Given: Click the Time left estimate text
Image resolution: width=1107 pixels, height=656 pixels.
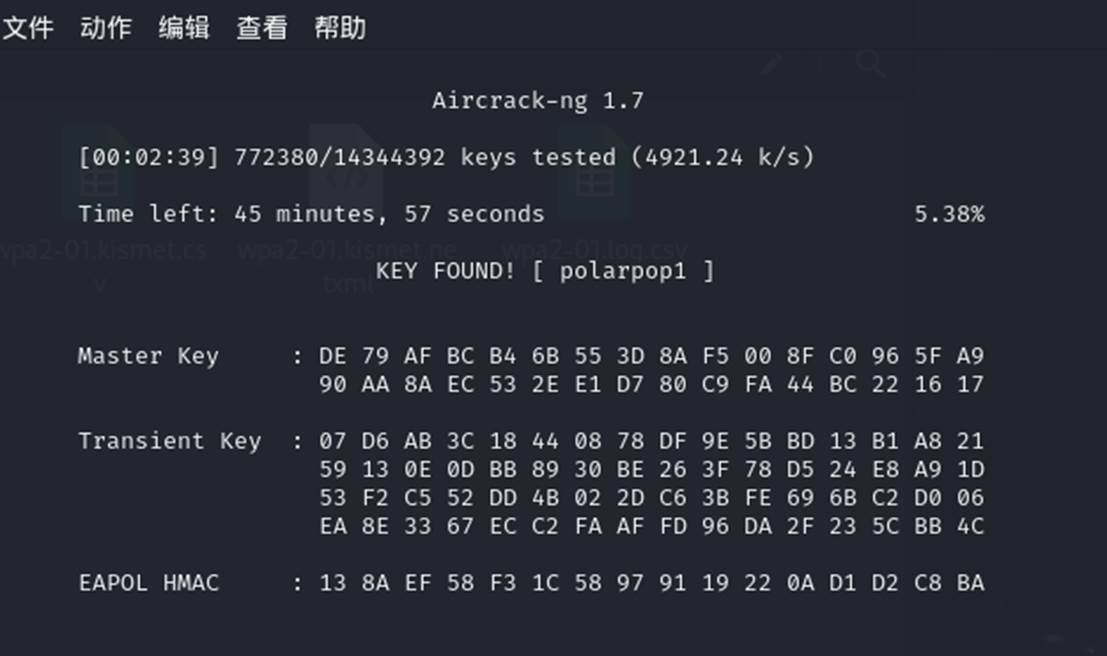Looking at the screenshot, I should coord(310,213).
